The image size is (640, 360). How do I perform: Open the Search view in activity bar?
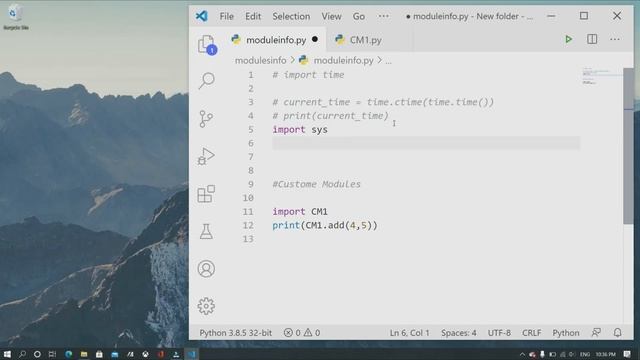click(x=207, y=80)
